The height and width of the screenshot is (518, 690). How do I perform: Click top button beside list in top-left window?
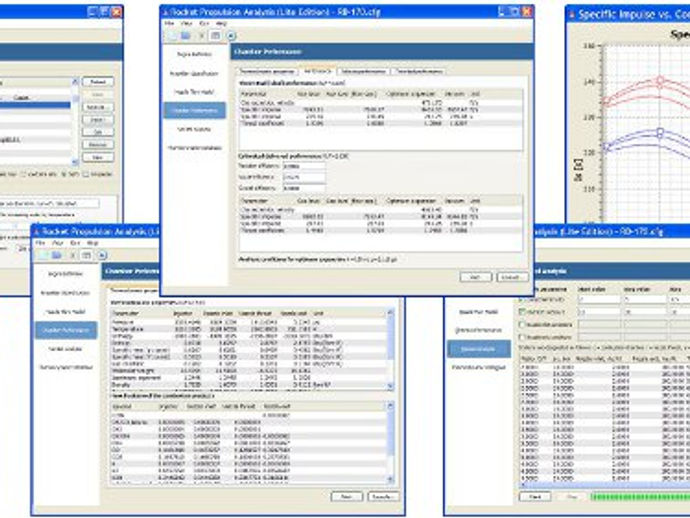point(98,82)
